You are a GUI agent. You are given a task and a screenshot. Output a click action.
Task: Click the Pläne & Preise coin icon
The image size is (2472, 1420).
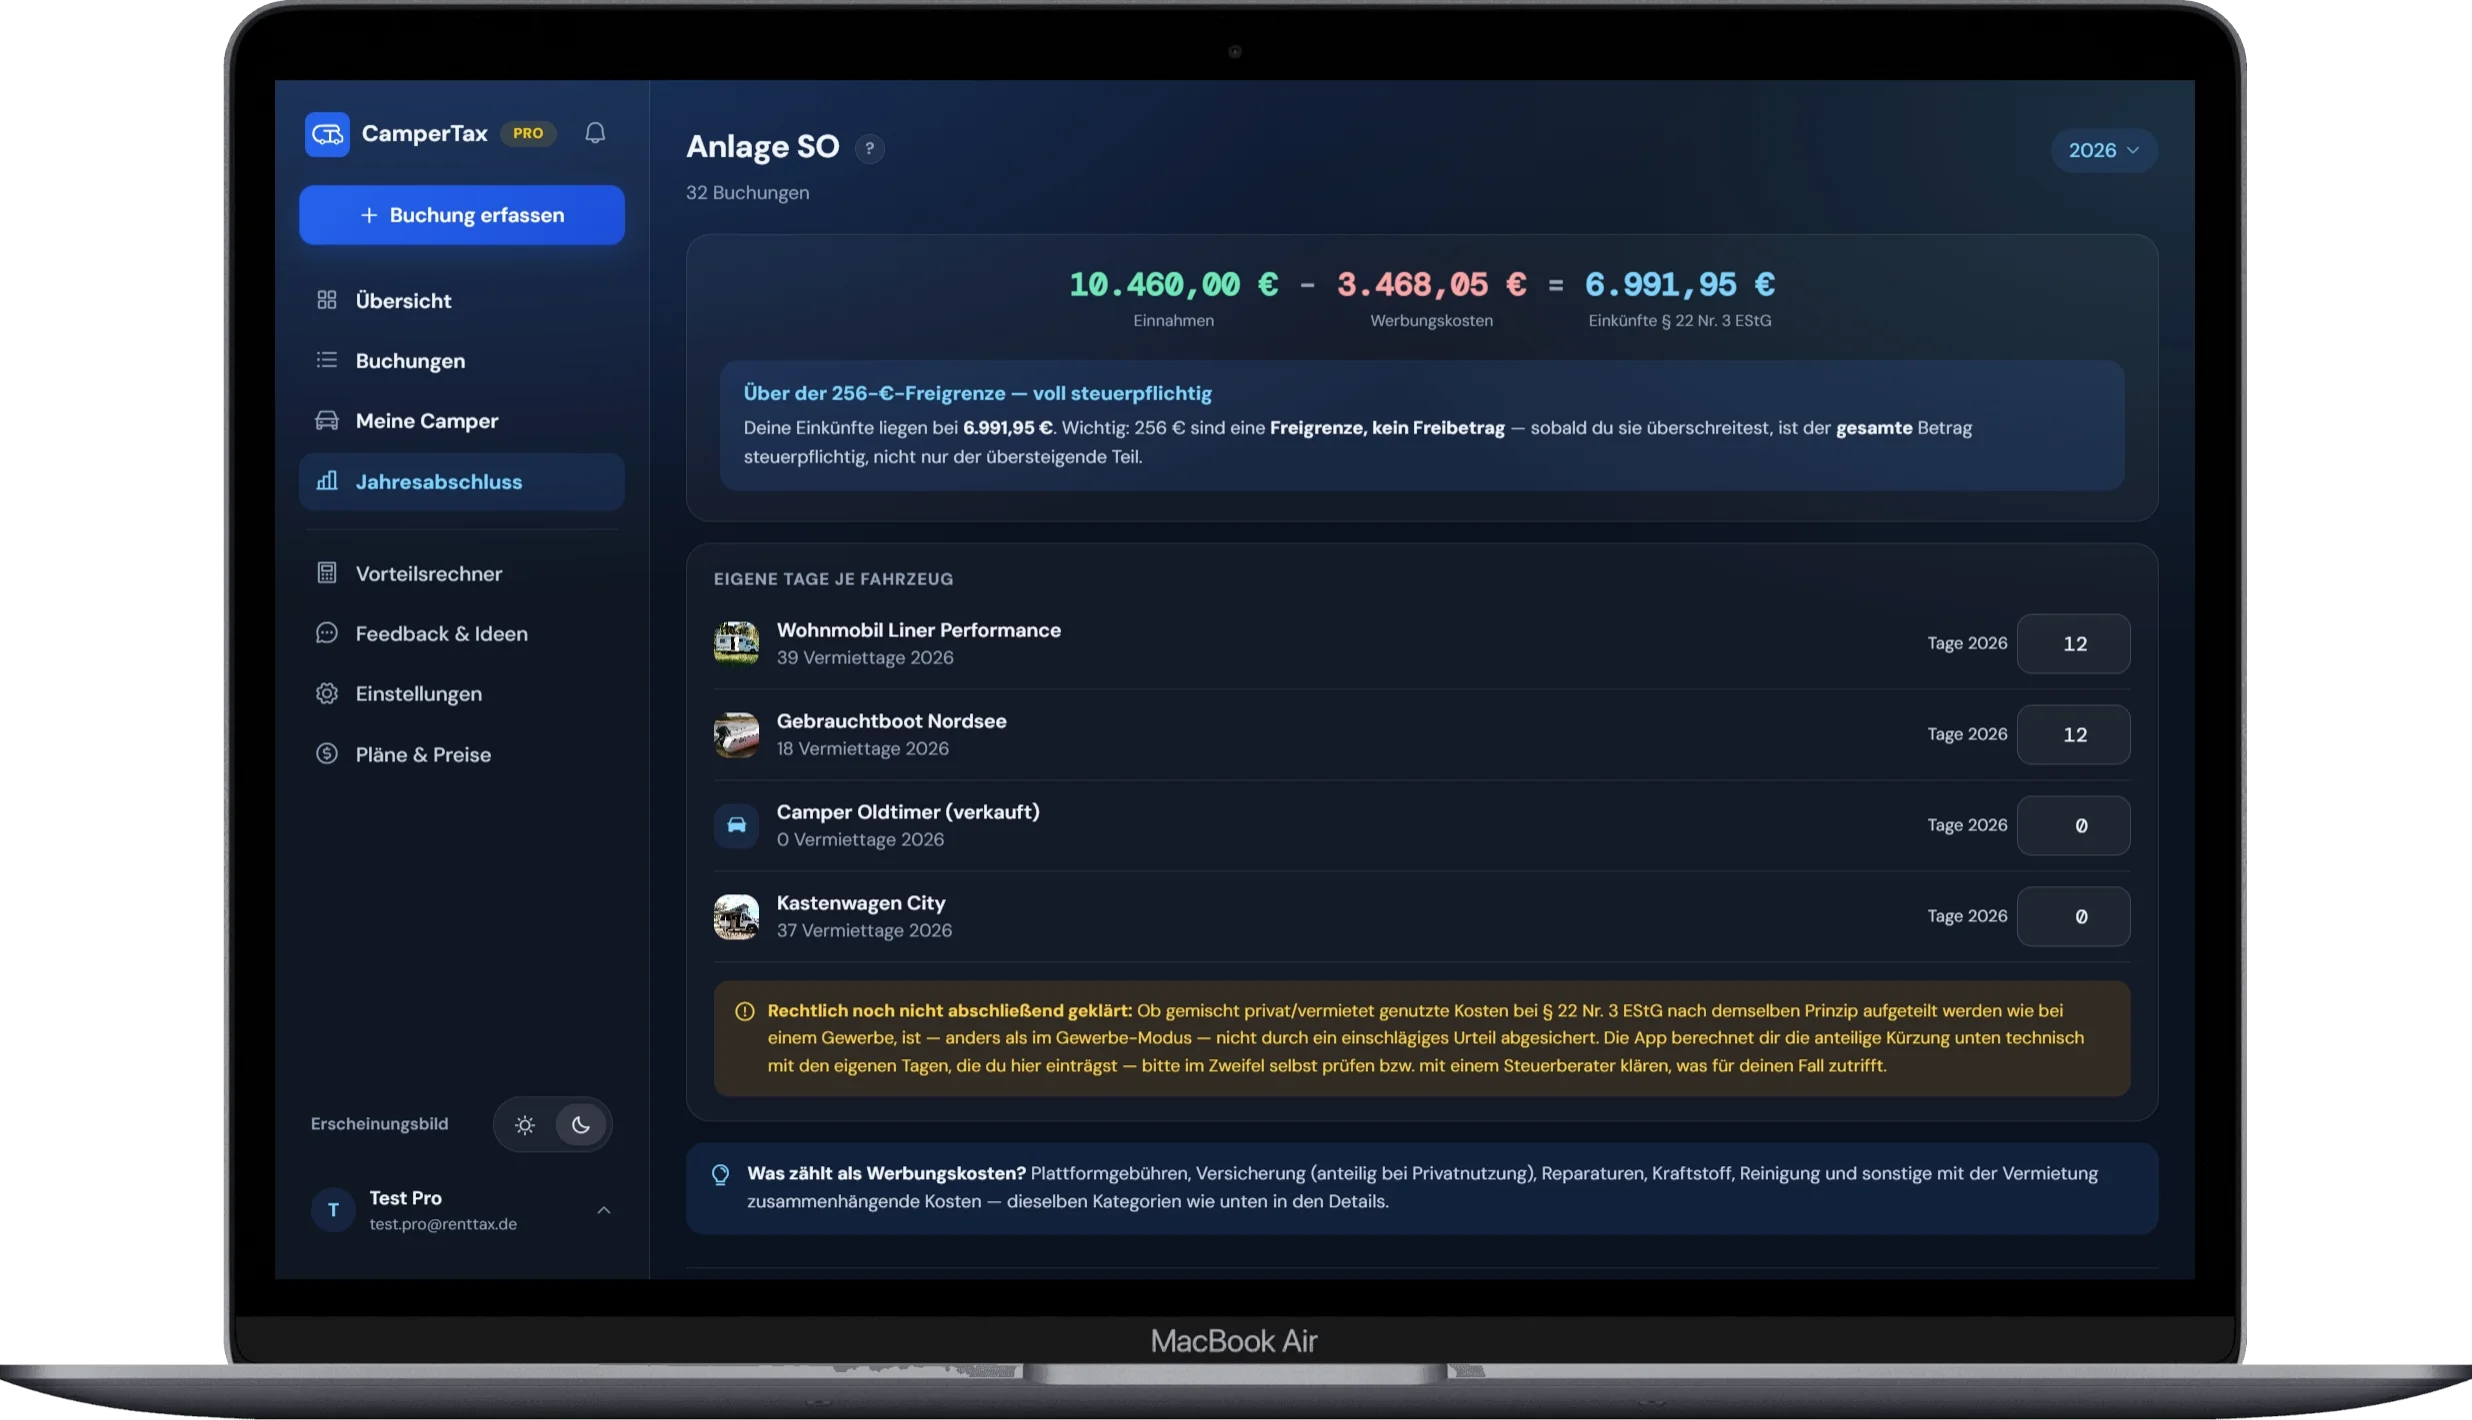pyautogui.click(x=327, y=754)
